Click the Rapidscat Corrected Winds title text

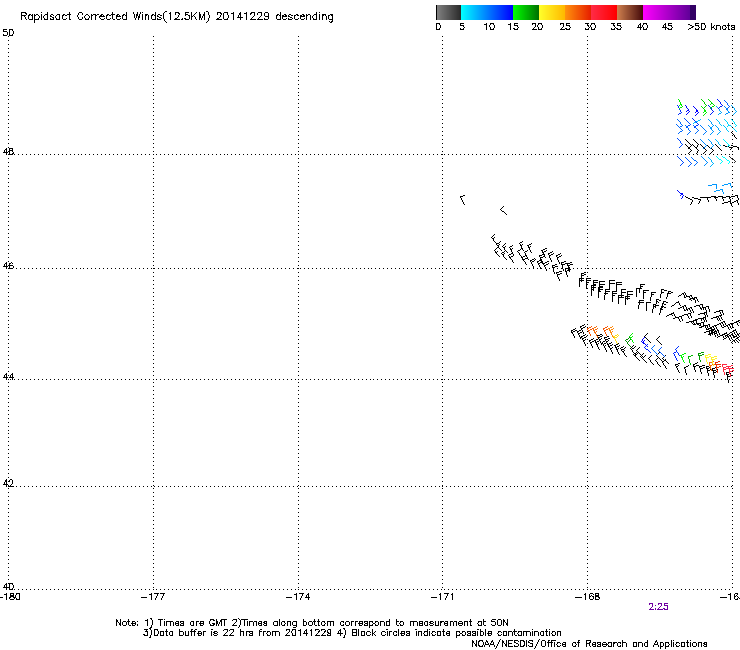(177, 17)
